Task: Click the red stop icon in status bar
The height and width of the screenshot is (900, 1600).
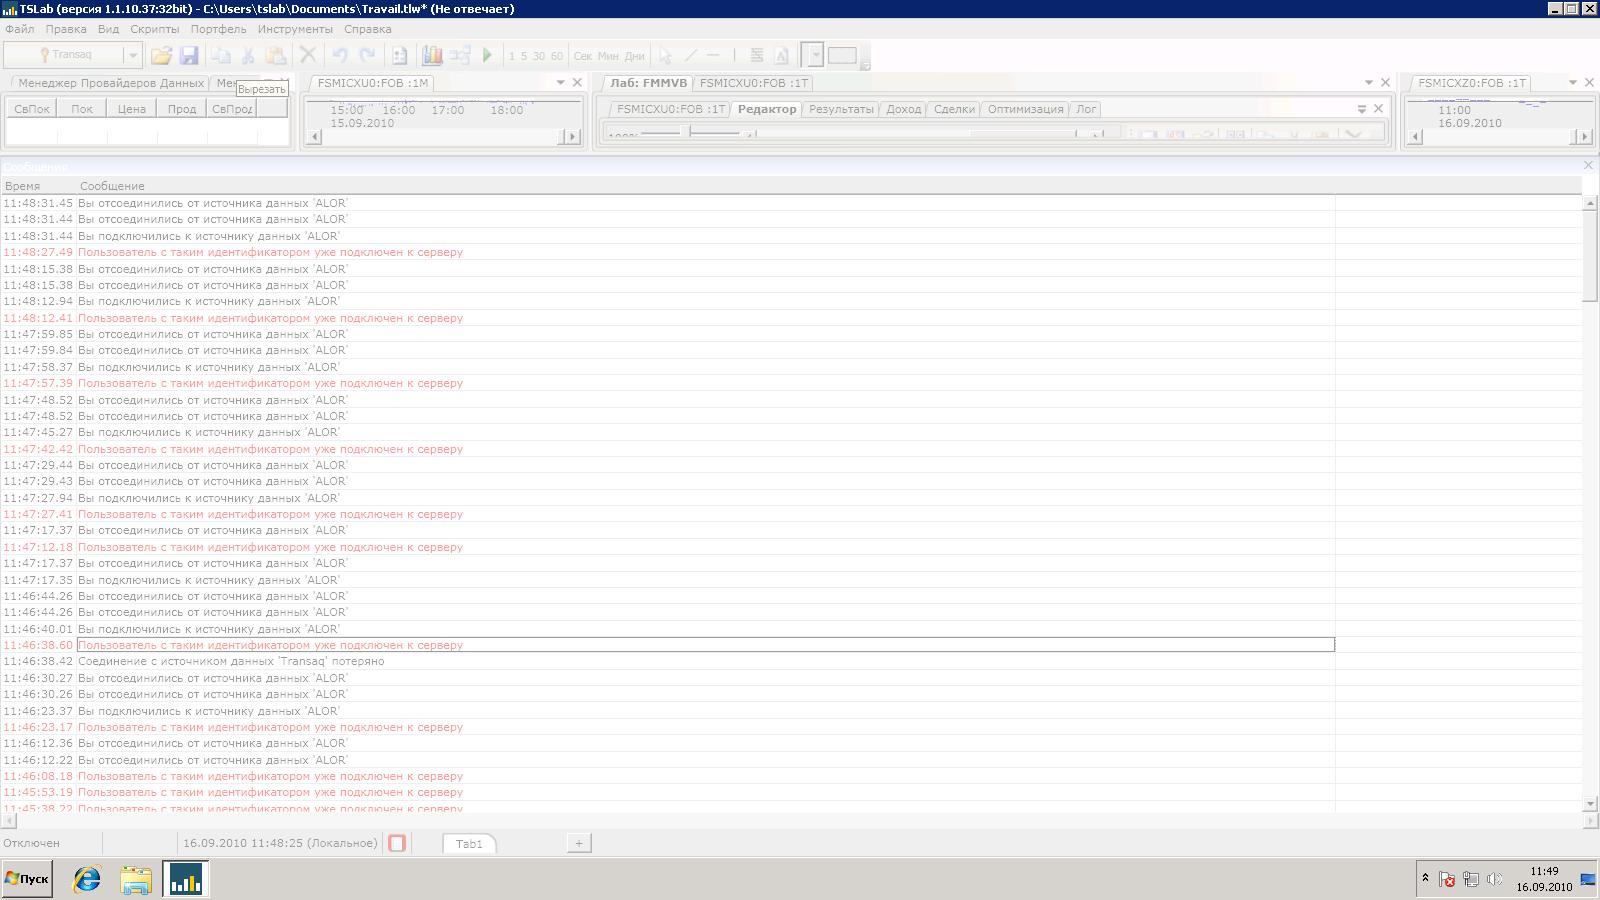Action: coord(397,843)
